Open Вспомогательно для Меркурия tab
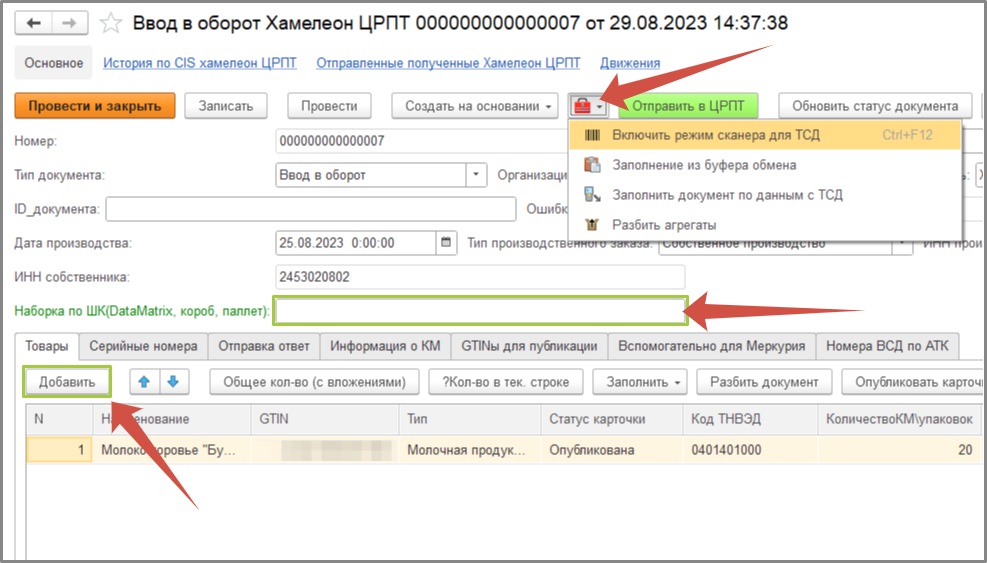The image size is (987, 563). click(711, 346)
